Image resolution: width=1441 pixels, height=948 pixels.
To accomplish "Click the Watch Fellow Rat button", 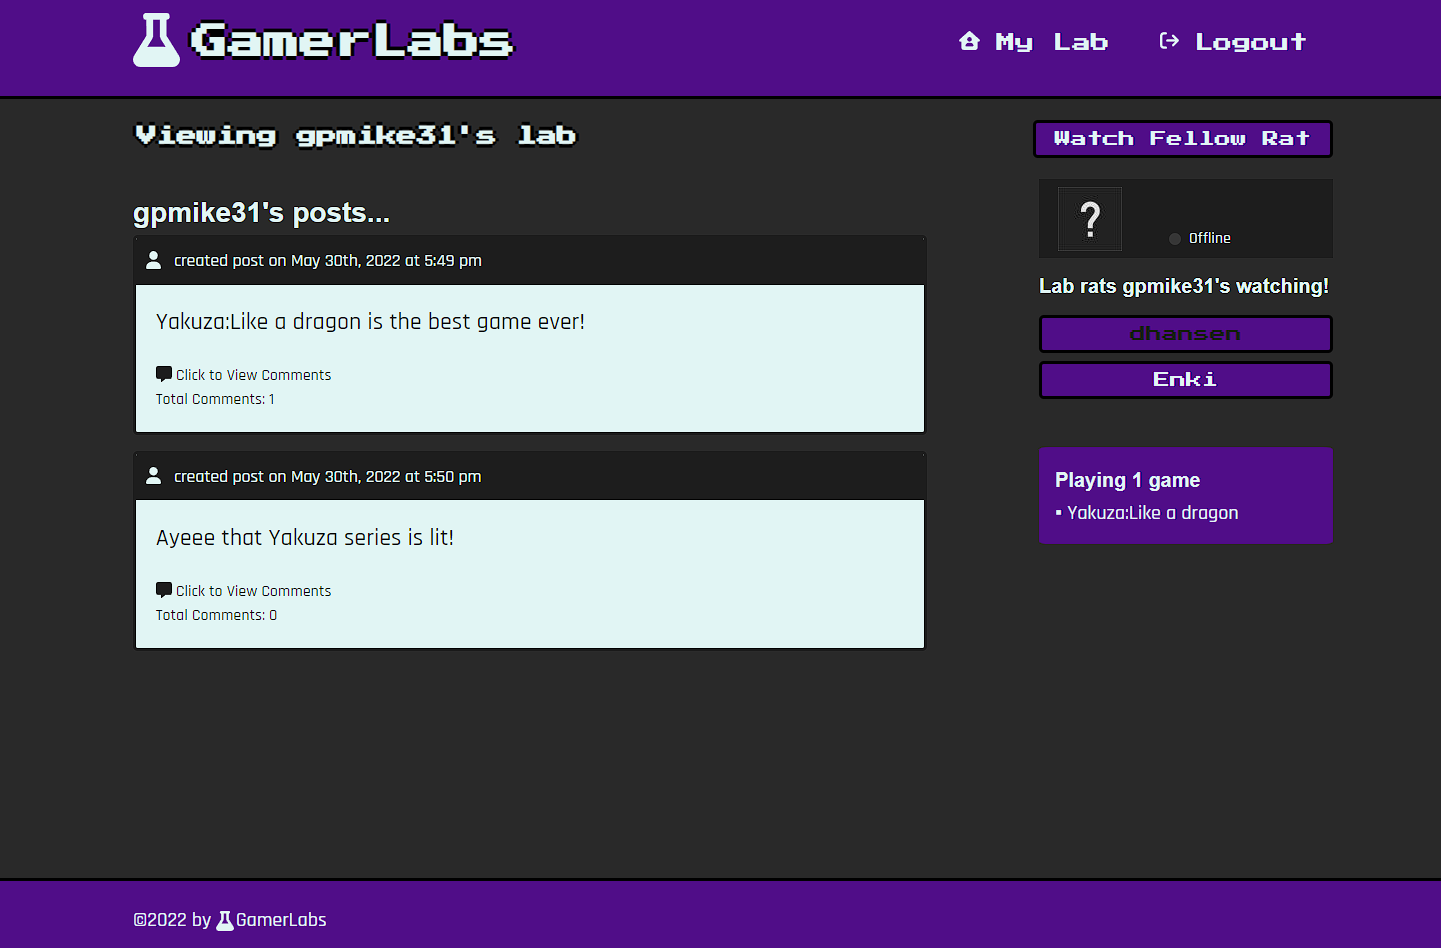I will coord(1183,138).
